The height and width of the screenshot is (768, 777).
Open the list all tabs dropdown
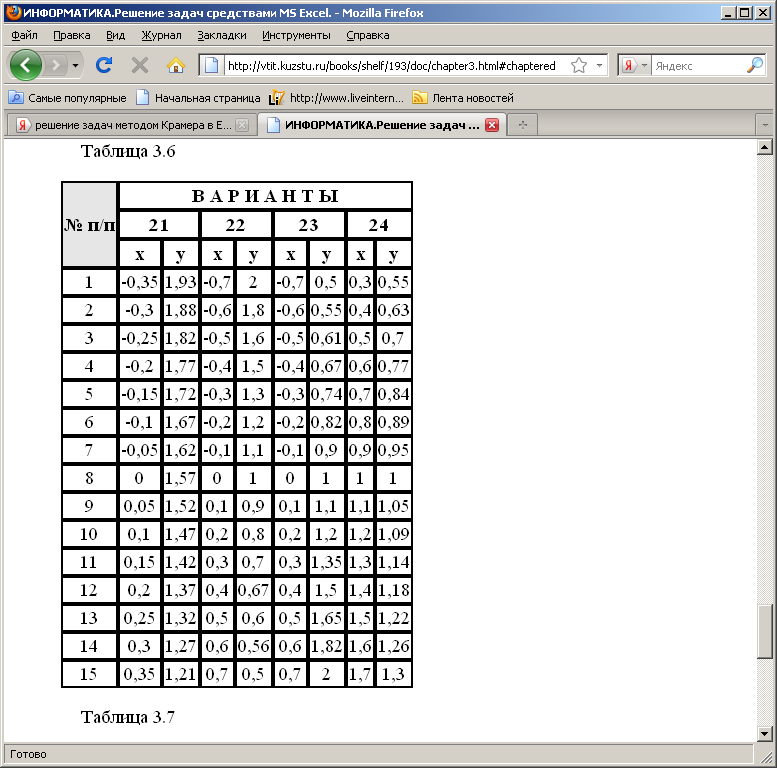coord(765,125)
